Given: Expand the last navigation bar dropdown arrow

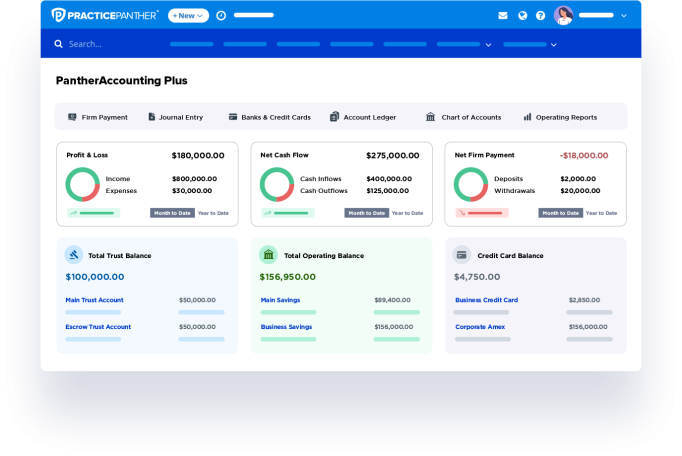Looking at the screenshot, I should (553, 45).
